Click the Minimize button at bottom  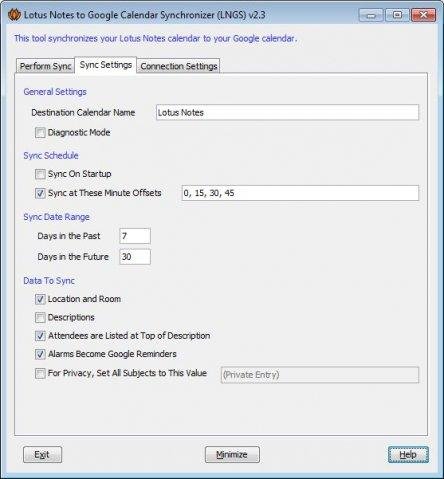click(x=232, y=455)
